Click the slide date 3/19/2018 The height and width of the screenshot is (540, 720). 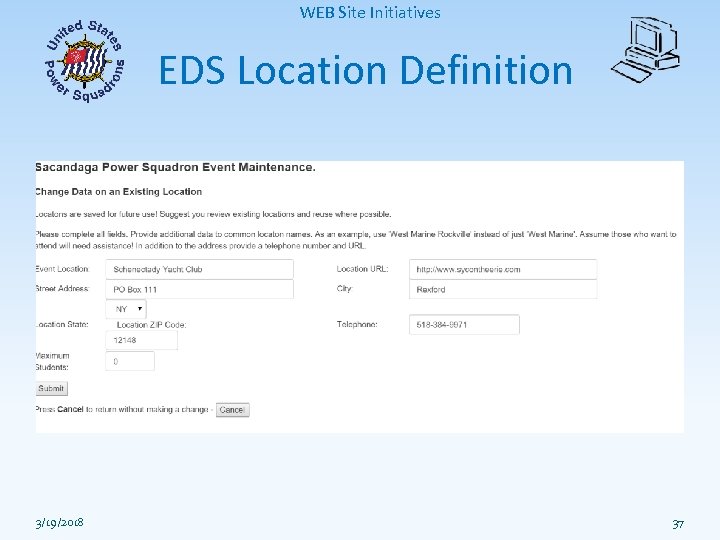(x=59, y=523)
